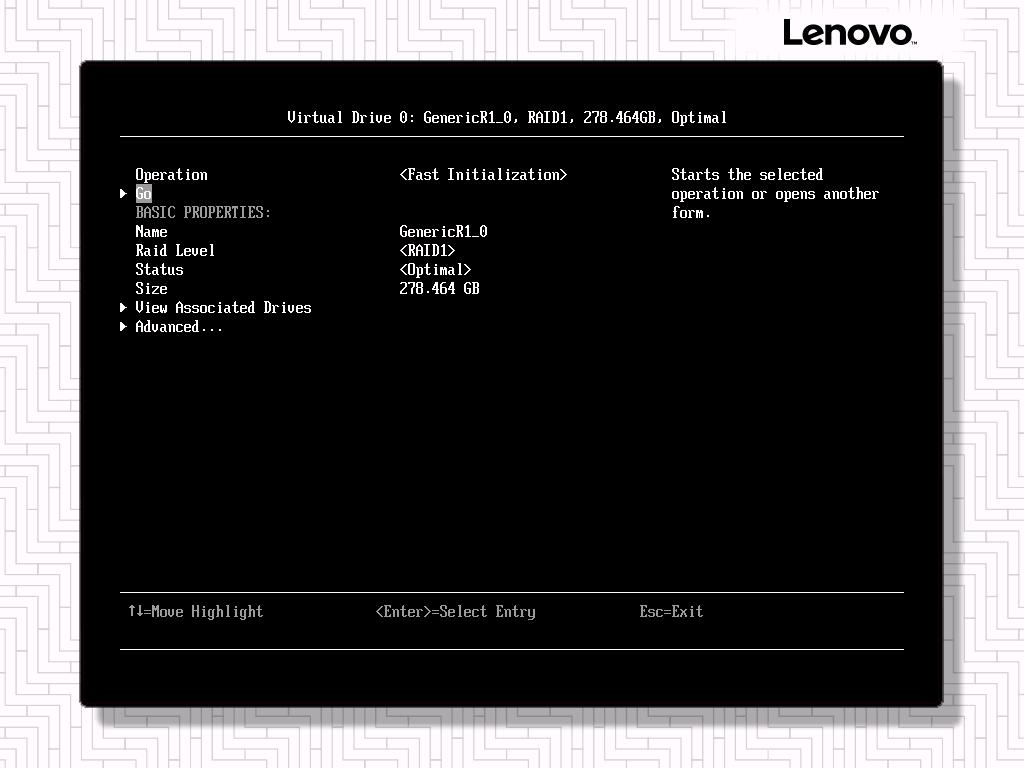The width and height of the screenshot is (1024, 768).
Task: Click the Virtual Drive 0 title header
Action: [x=507, y=118]
